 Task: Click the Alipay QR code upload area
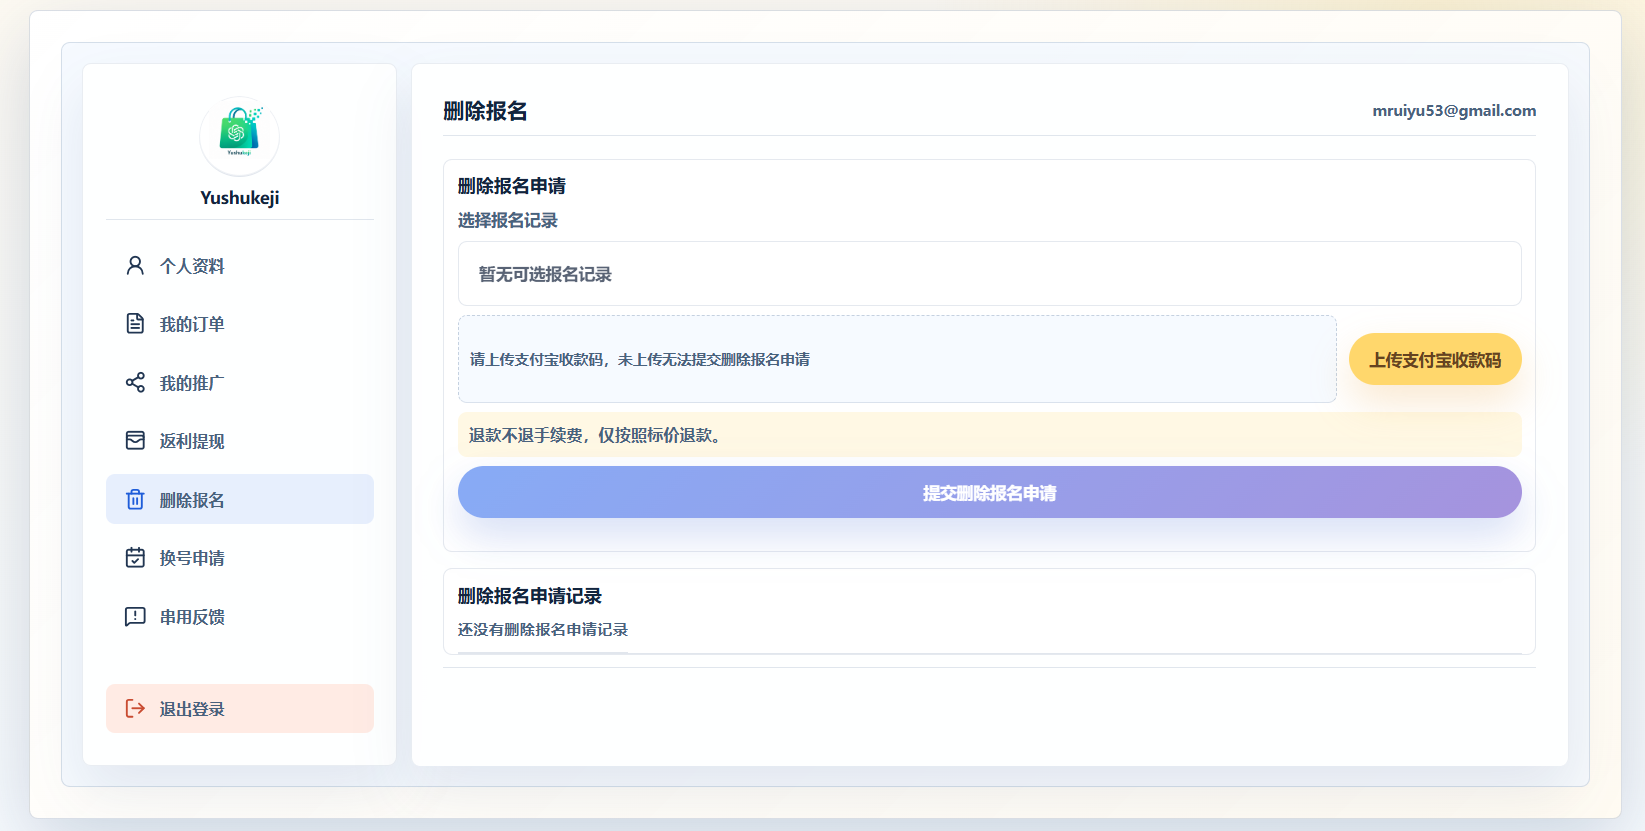click(x=897, y=359)
